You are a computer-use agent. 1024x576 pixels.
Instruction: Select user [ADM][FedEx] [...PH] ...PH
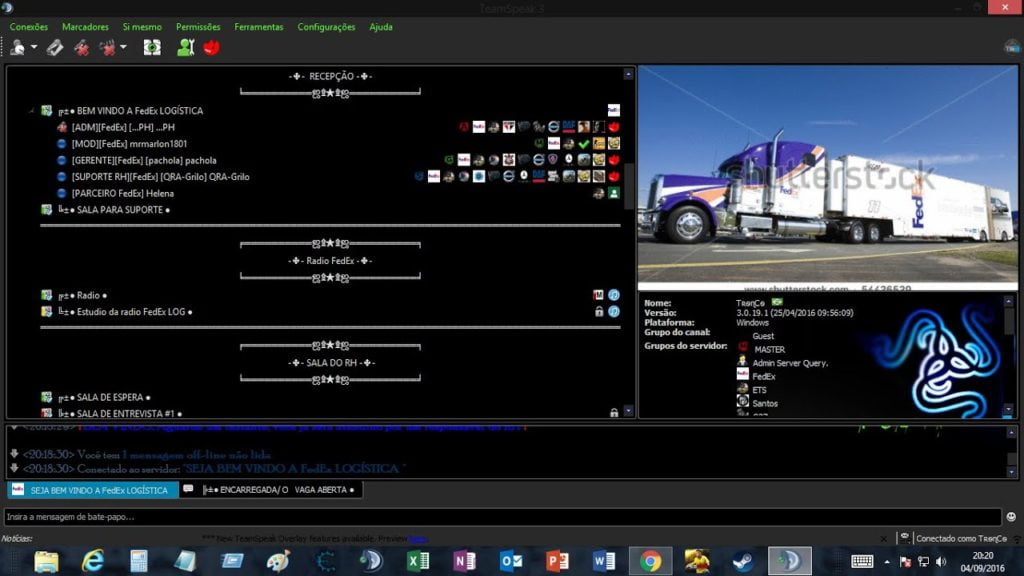click(x=123, y=127)
